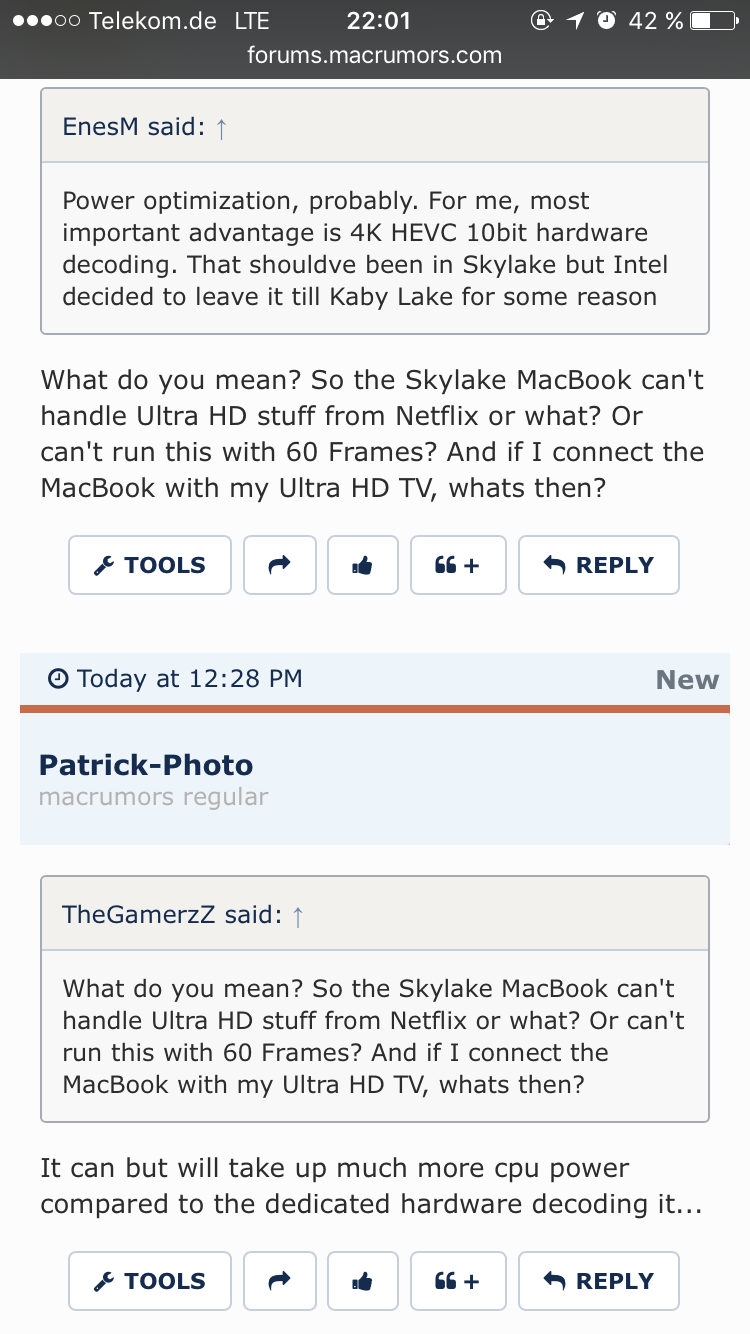Open Patrick-Photo's user profile
This screenshot has height=1334, width=750.
(146, 765)
